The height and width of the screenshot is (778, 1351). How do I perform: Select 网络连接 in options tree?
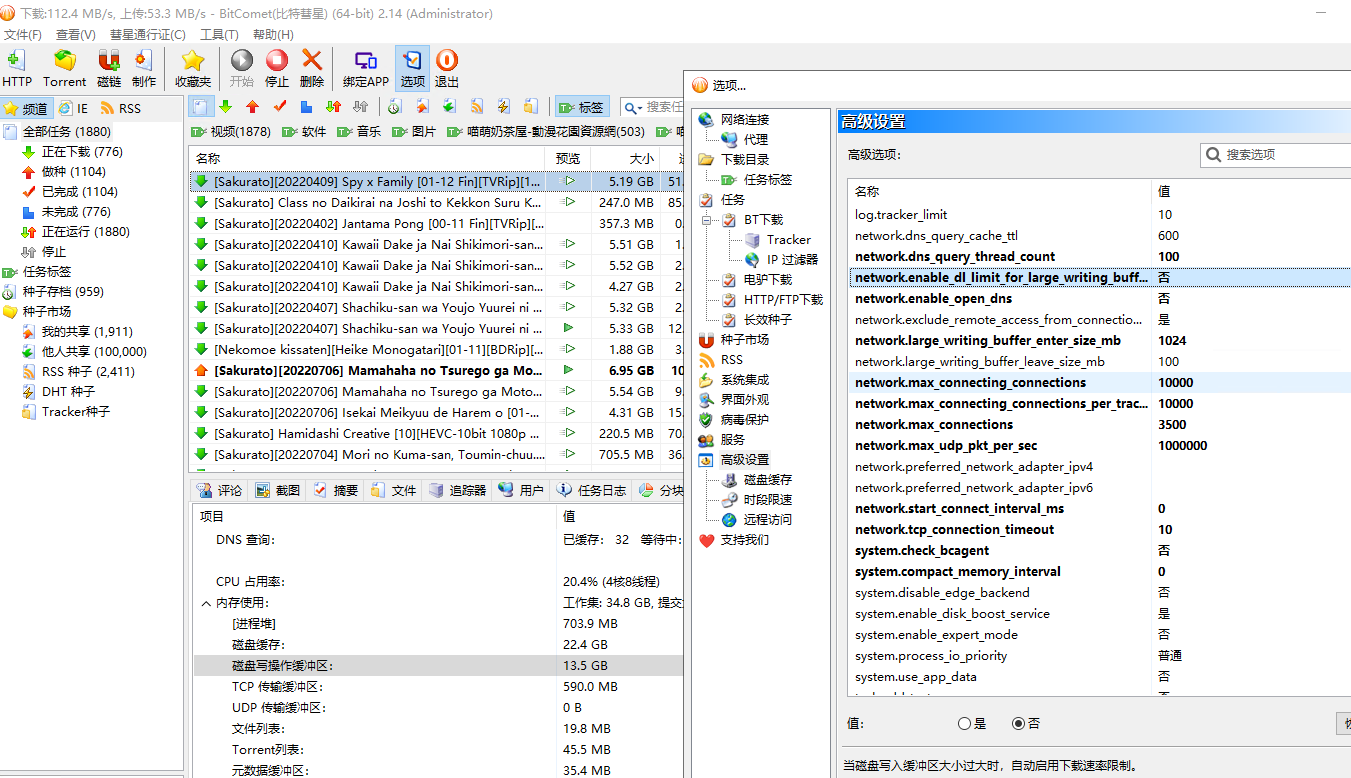click(x=745, y=119)
